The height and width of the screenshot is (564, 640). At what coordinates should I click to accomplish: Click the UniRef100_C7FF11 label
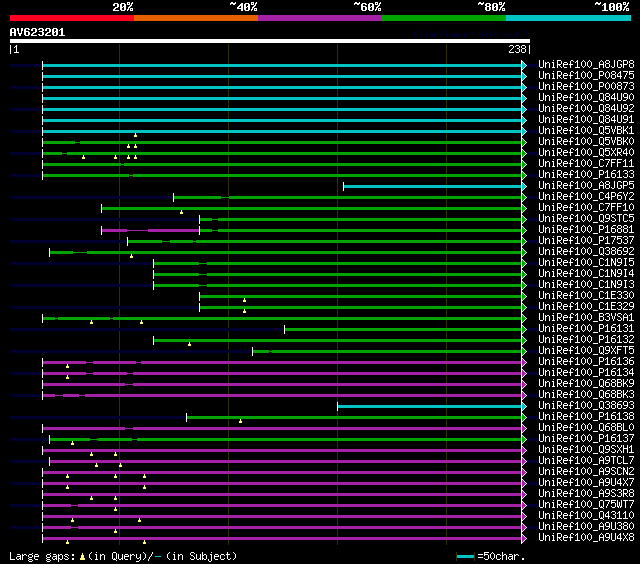586,164
